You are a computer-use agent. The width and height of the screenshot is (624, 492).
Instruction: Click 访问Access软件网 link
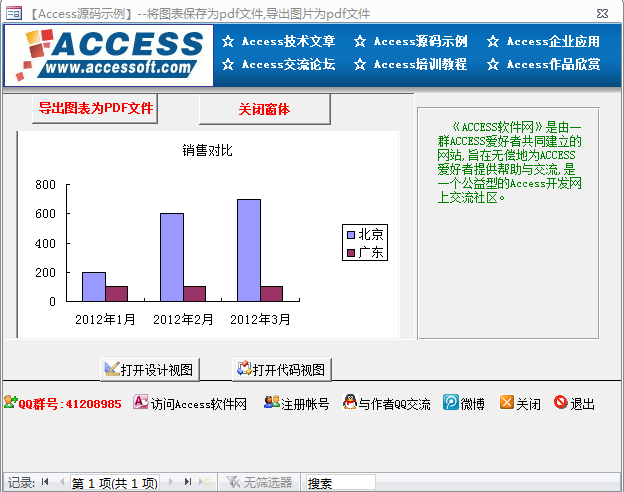coord(199,404)
